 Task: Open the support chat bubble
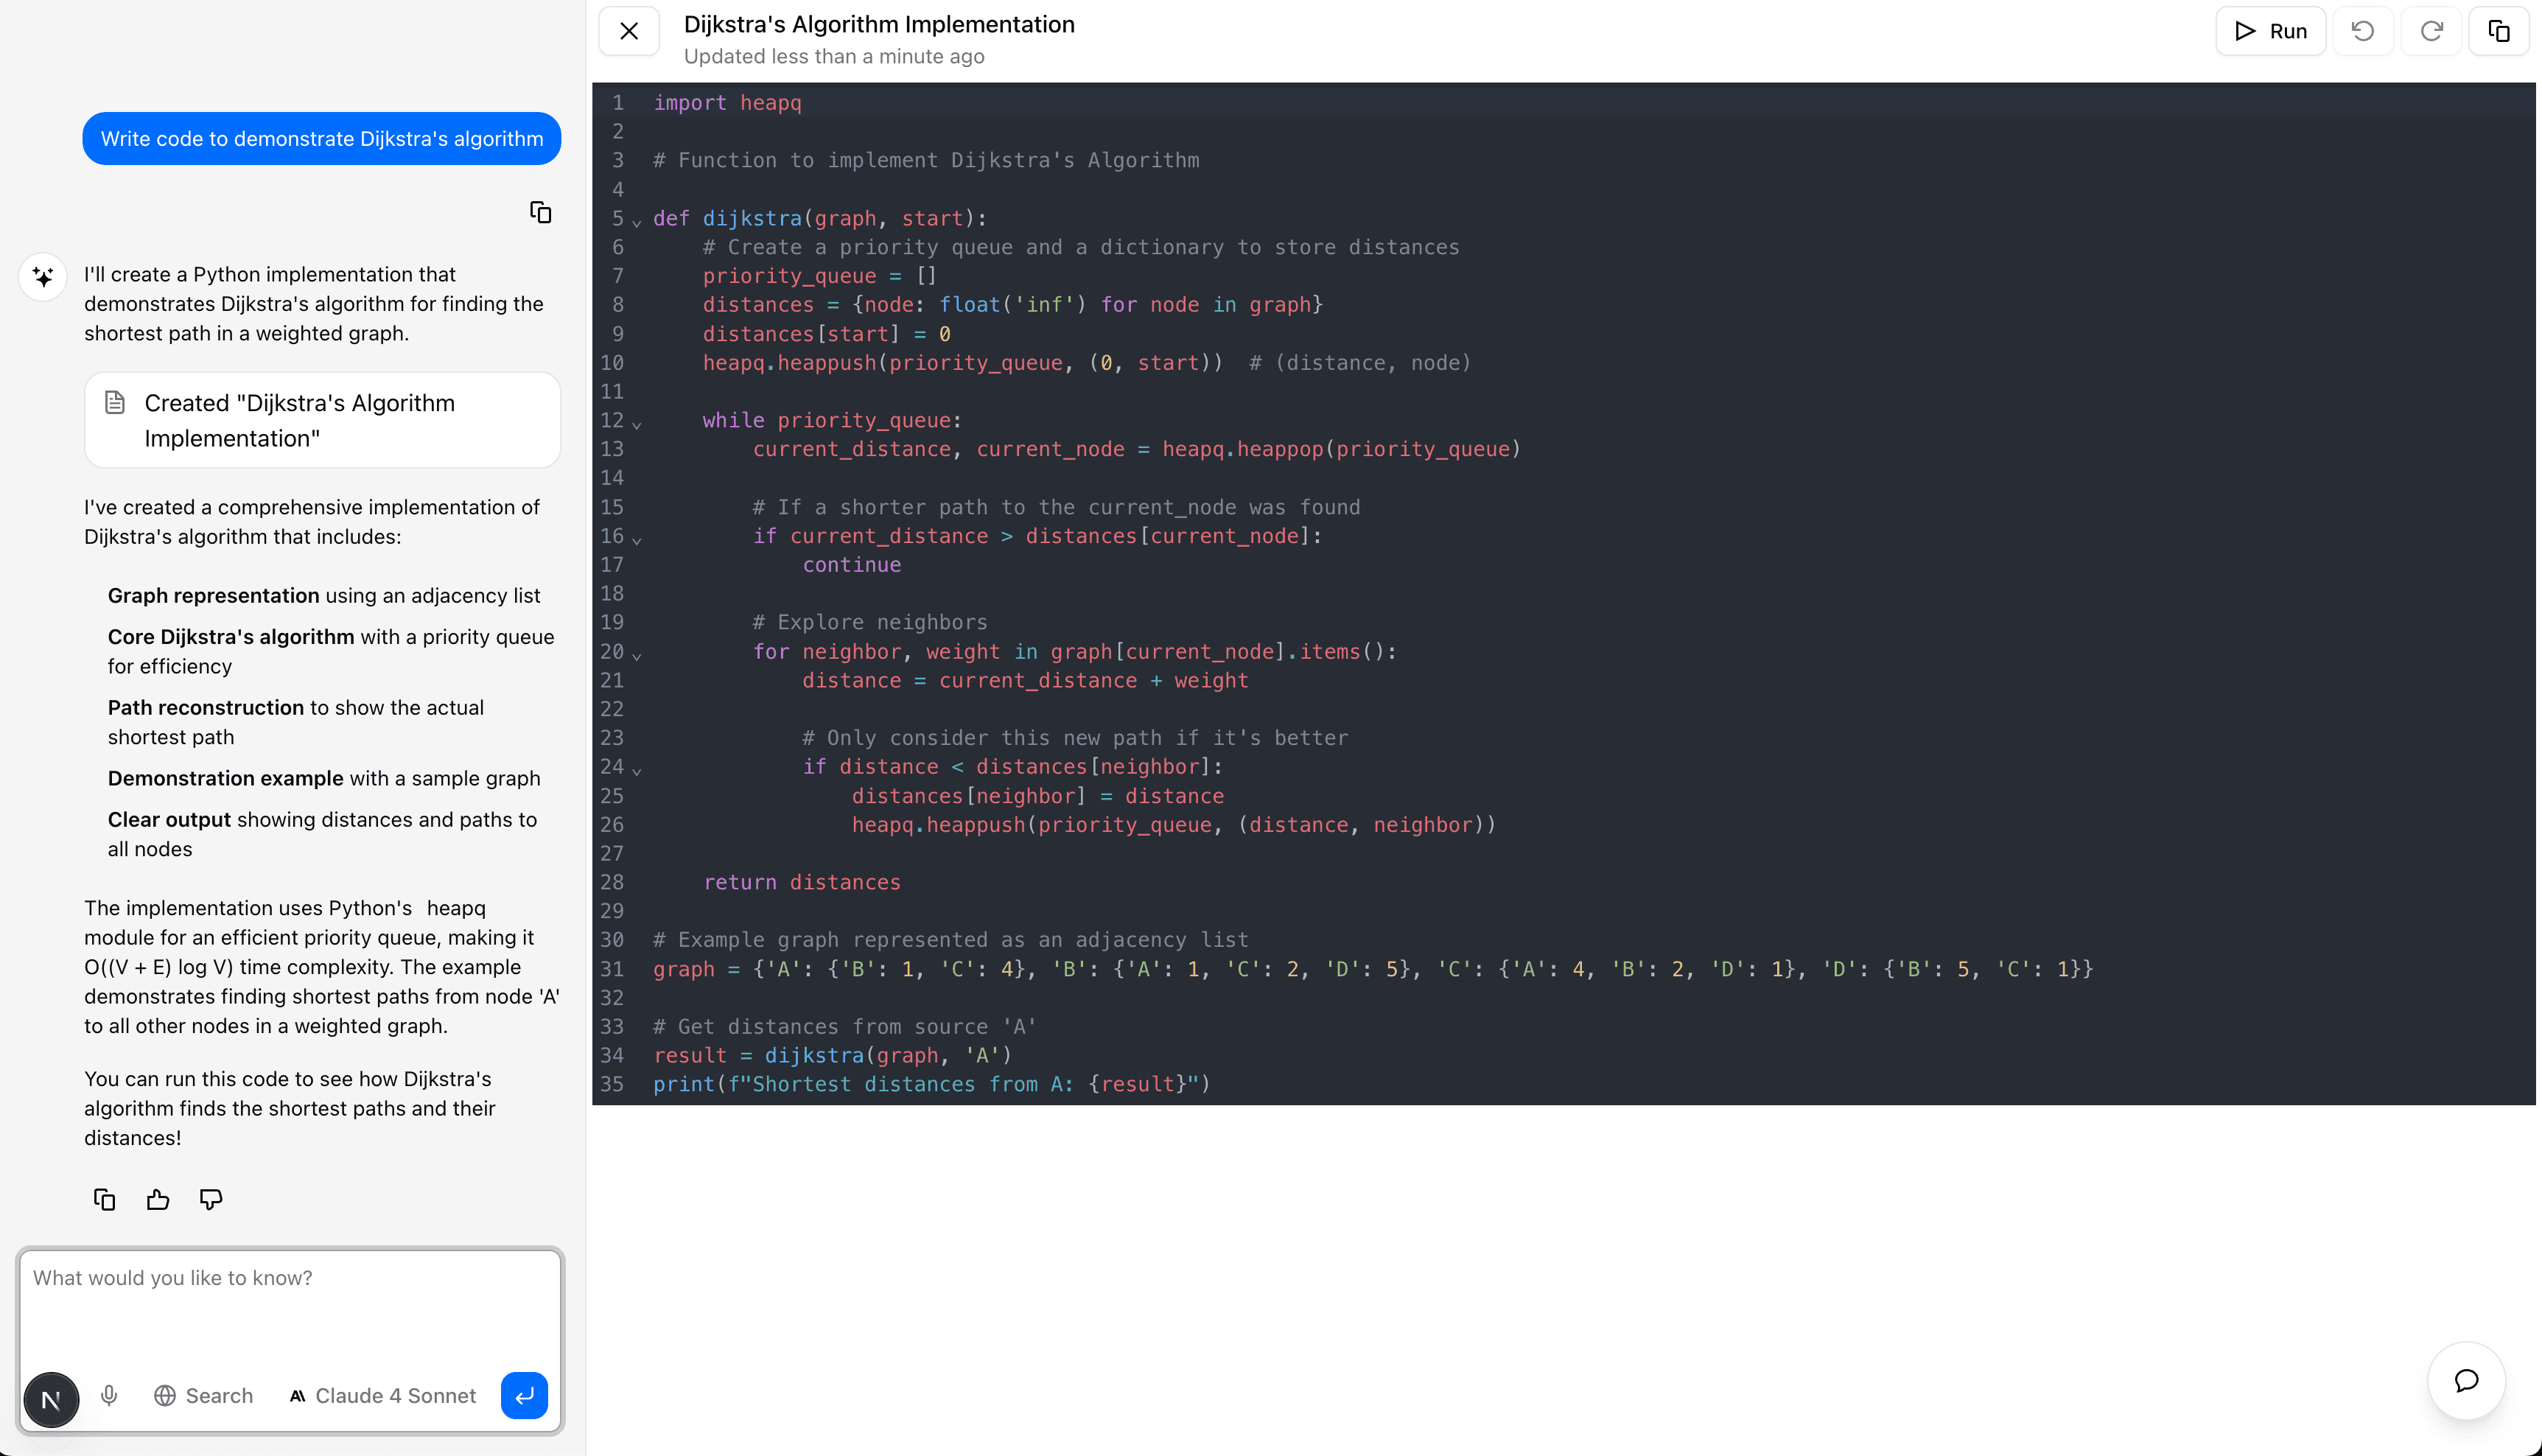tap(2466, 1381)
